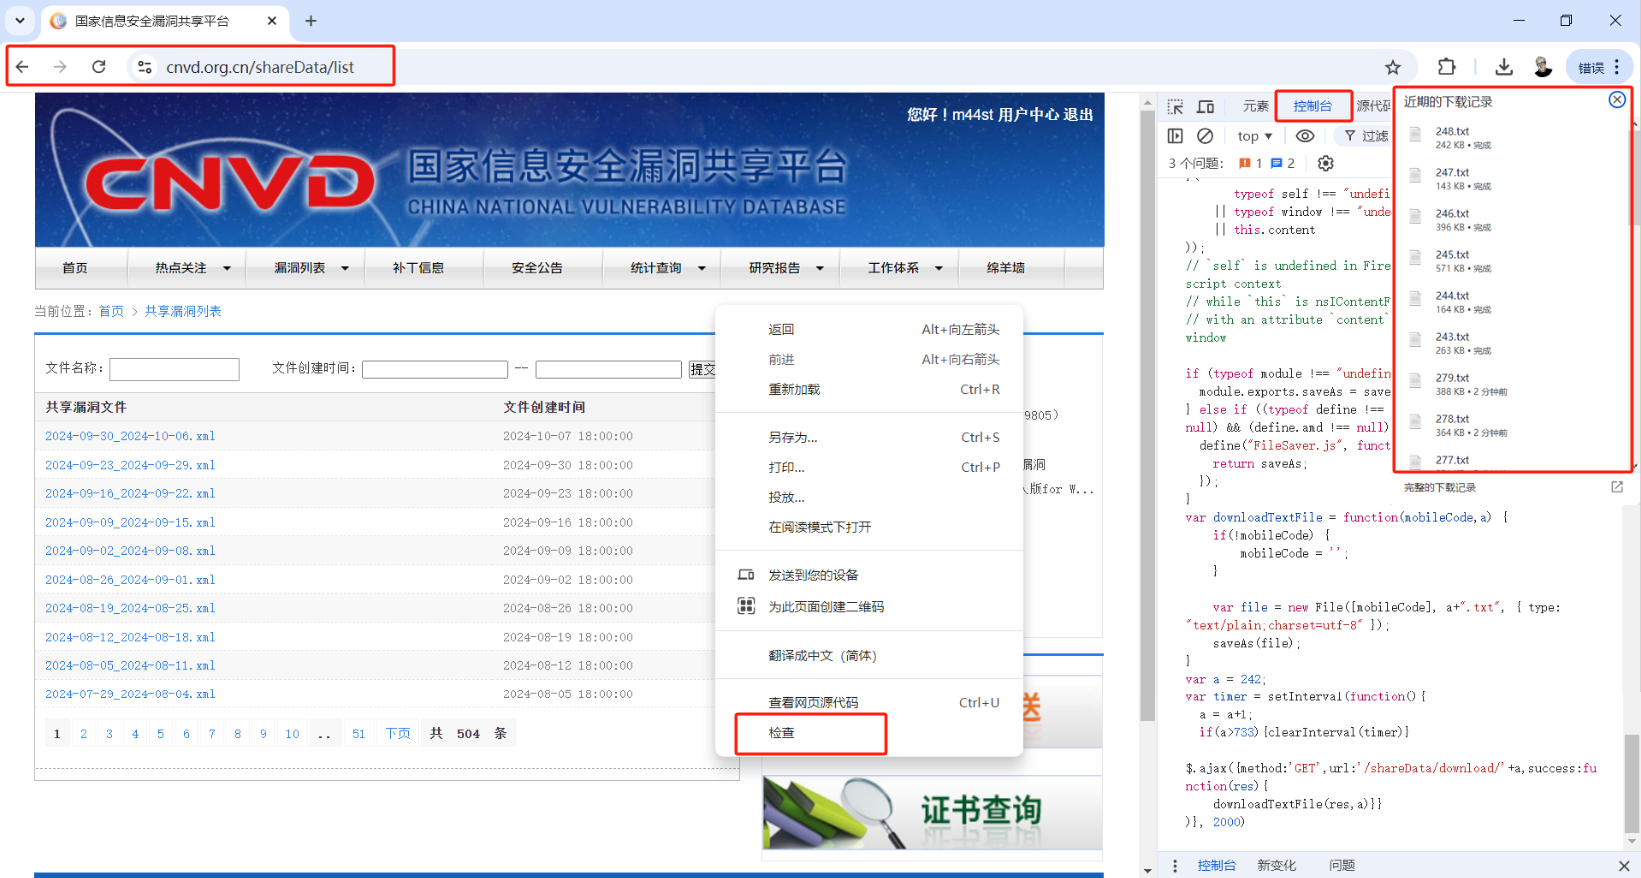This screenshot has height=878, width=1641.
Task: Close the recent downloads popup
Action: pos(1617,100)
